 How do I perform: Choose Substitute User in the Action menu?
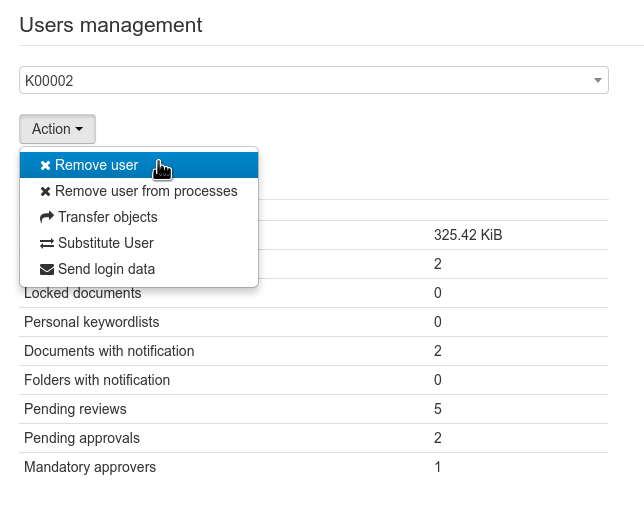click(106, 244)
